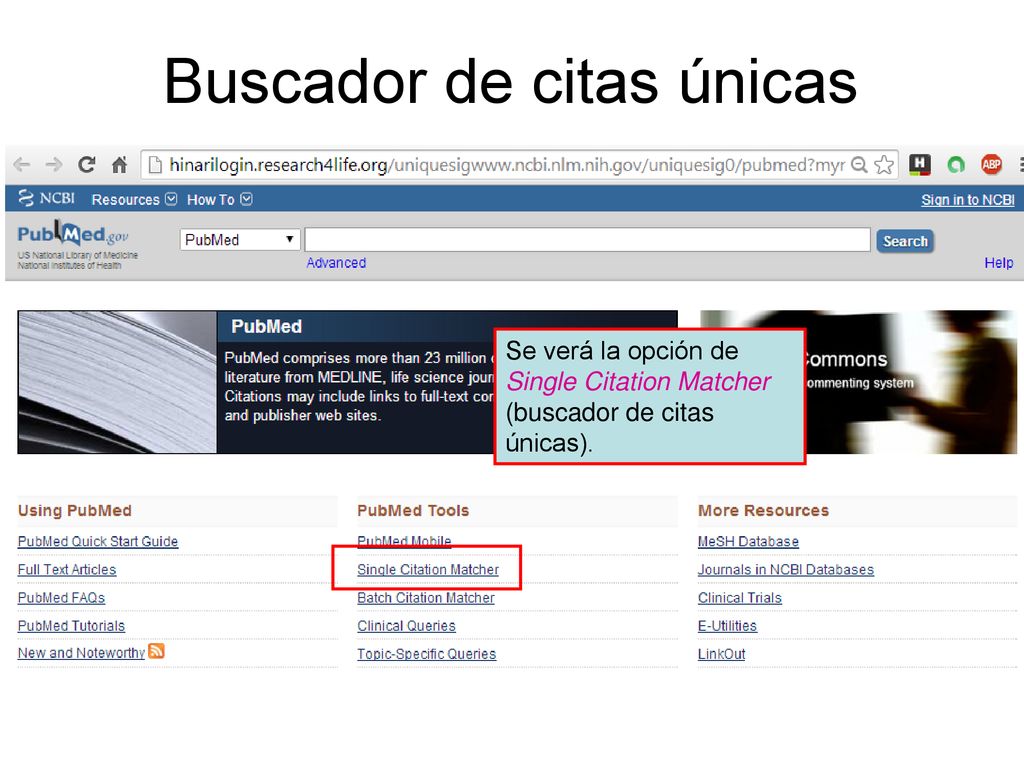The image size is (1024, 768).
Task: Open the Advanced search link
Action: click(336, 263)
